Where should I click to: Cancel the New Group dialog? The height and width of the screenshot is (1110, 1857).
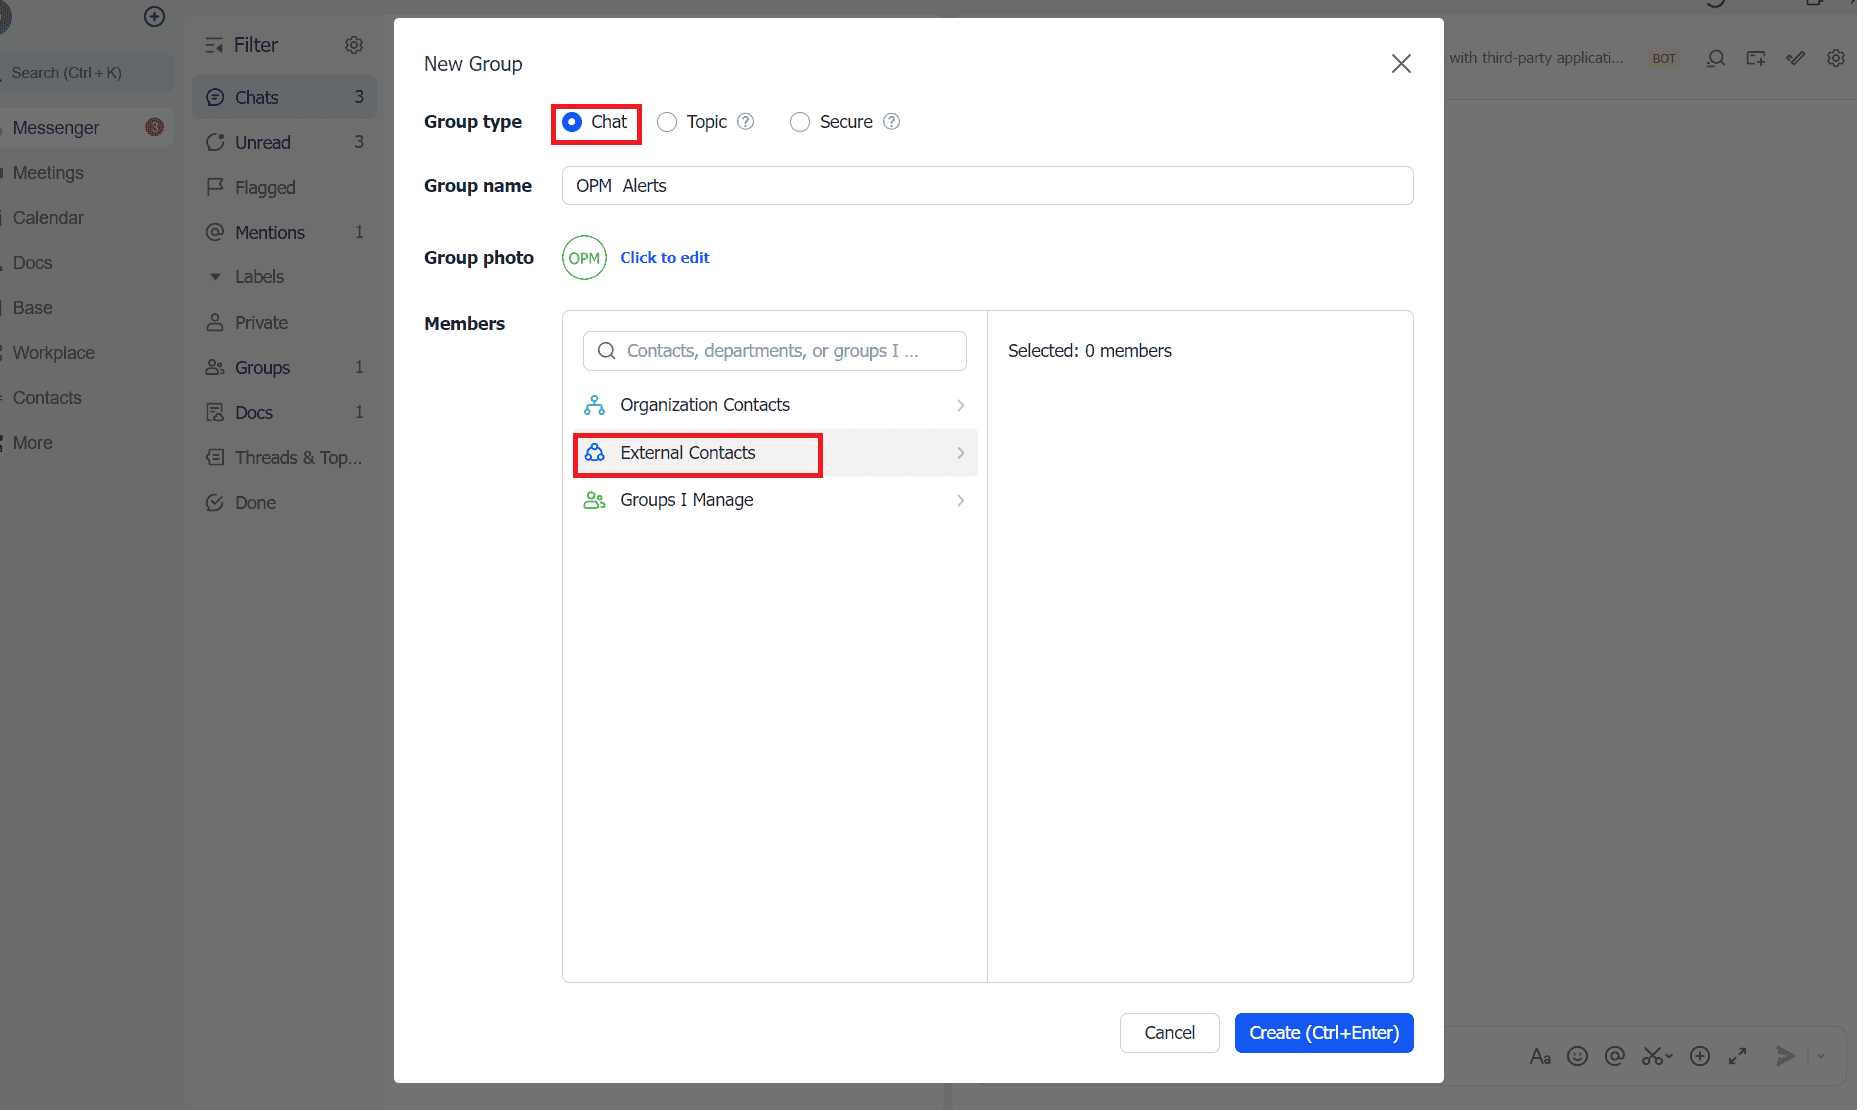tap(1169, 1033)
